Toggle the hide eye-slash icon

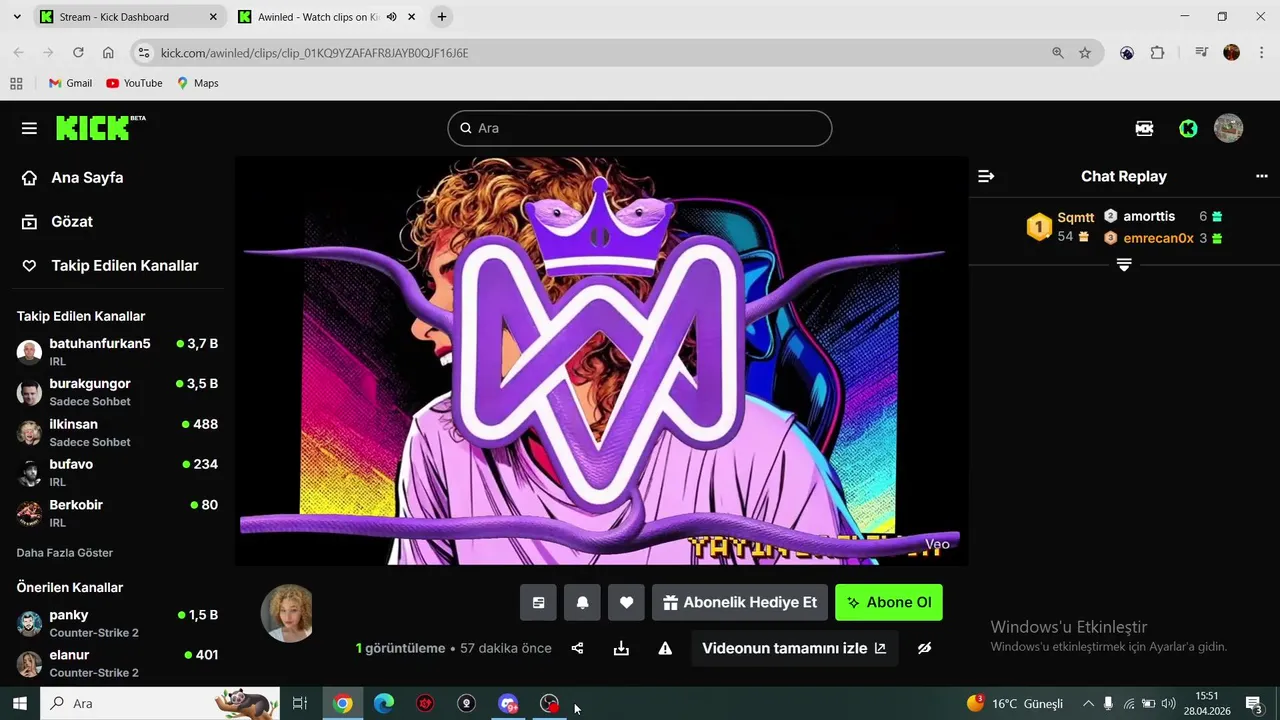925,648
